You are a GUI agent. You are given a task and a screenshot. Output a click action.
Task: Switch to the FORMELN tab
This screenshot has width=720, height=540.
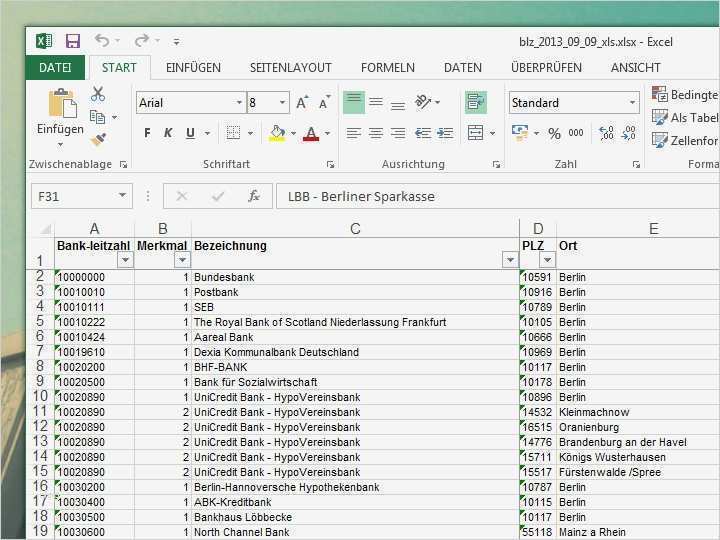[x=388, y=68]
